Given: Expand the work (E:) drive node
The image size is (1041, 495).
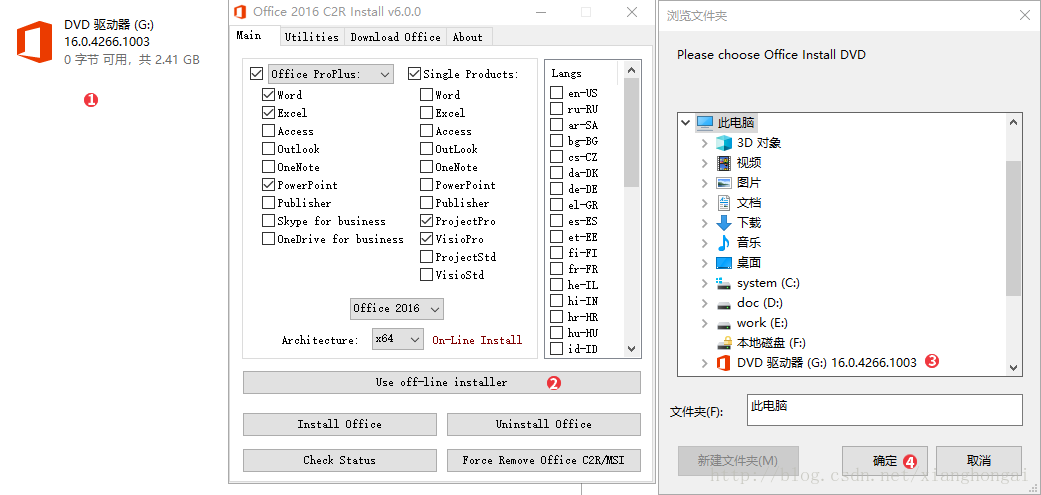Looking at the screenshot, I should click(x=705, y=324).
